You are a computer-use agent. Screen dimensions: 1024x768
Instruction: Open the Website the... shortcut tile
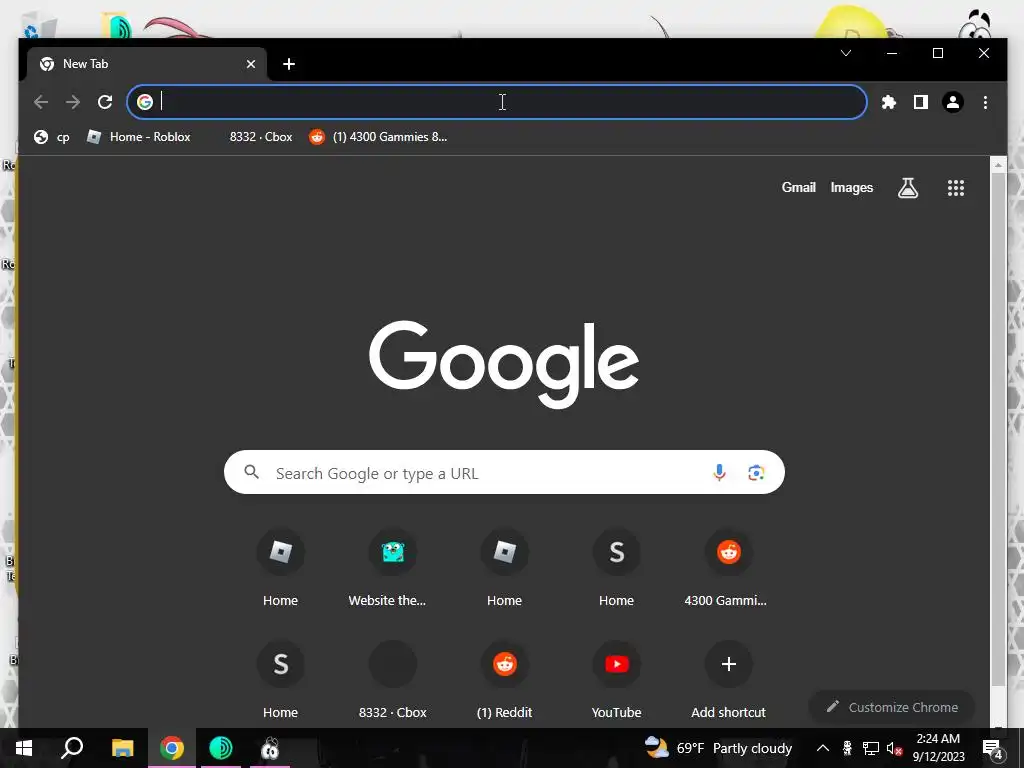[392, 568]
